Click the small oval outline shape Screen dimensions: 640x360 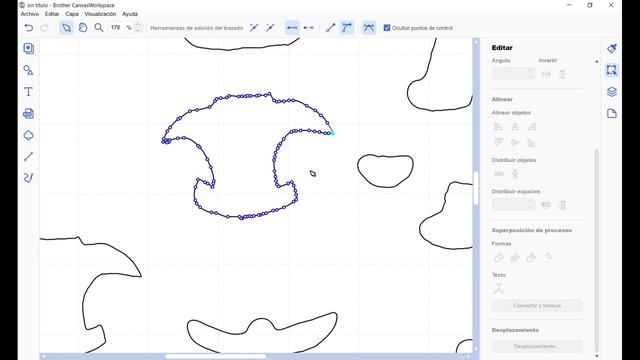(x=385, y=171)
